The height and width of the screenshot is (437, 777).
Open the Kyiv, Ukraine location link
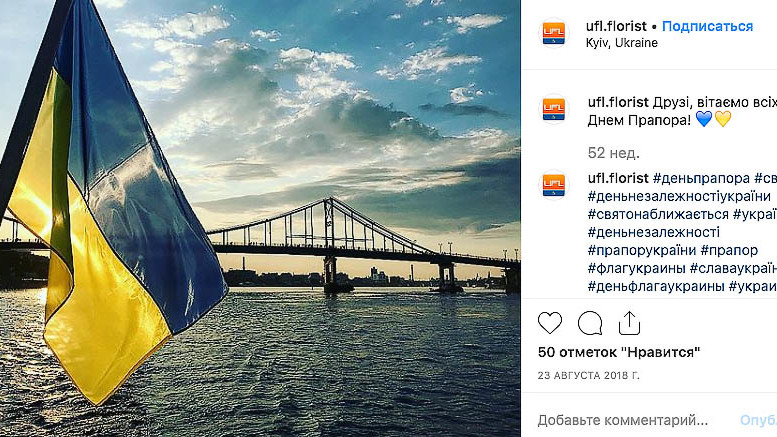(622, 43)
